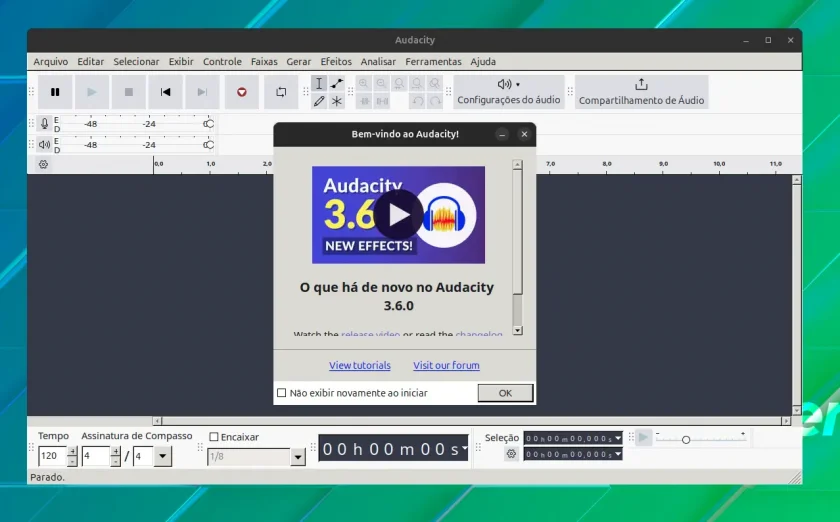The image size is (840, 522).
Task: Click the speaker playback meter icon
Action: pos(44,145)
